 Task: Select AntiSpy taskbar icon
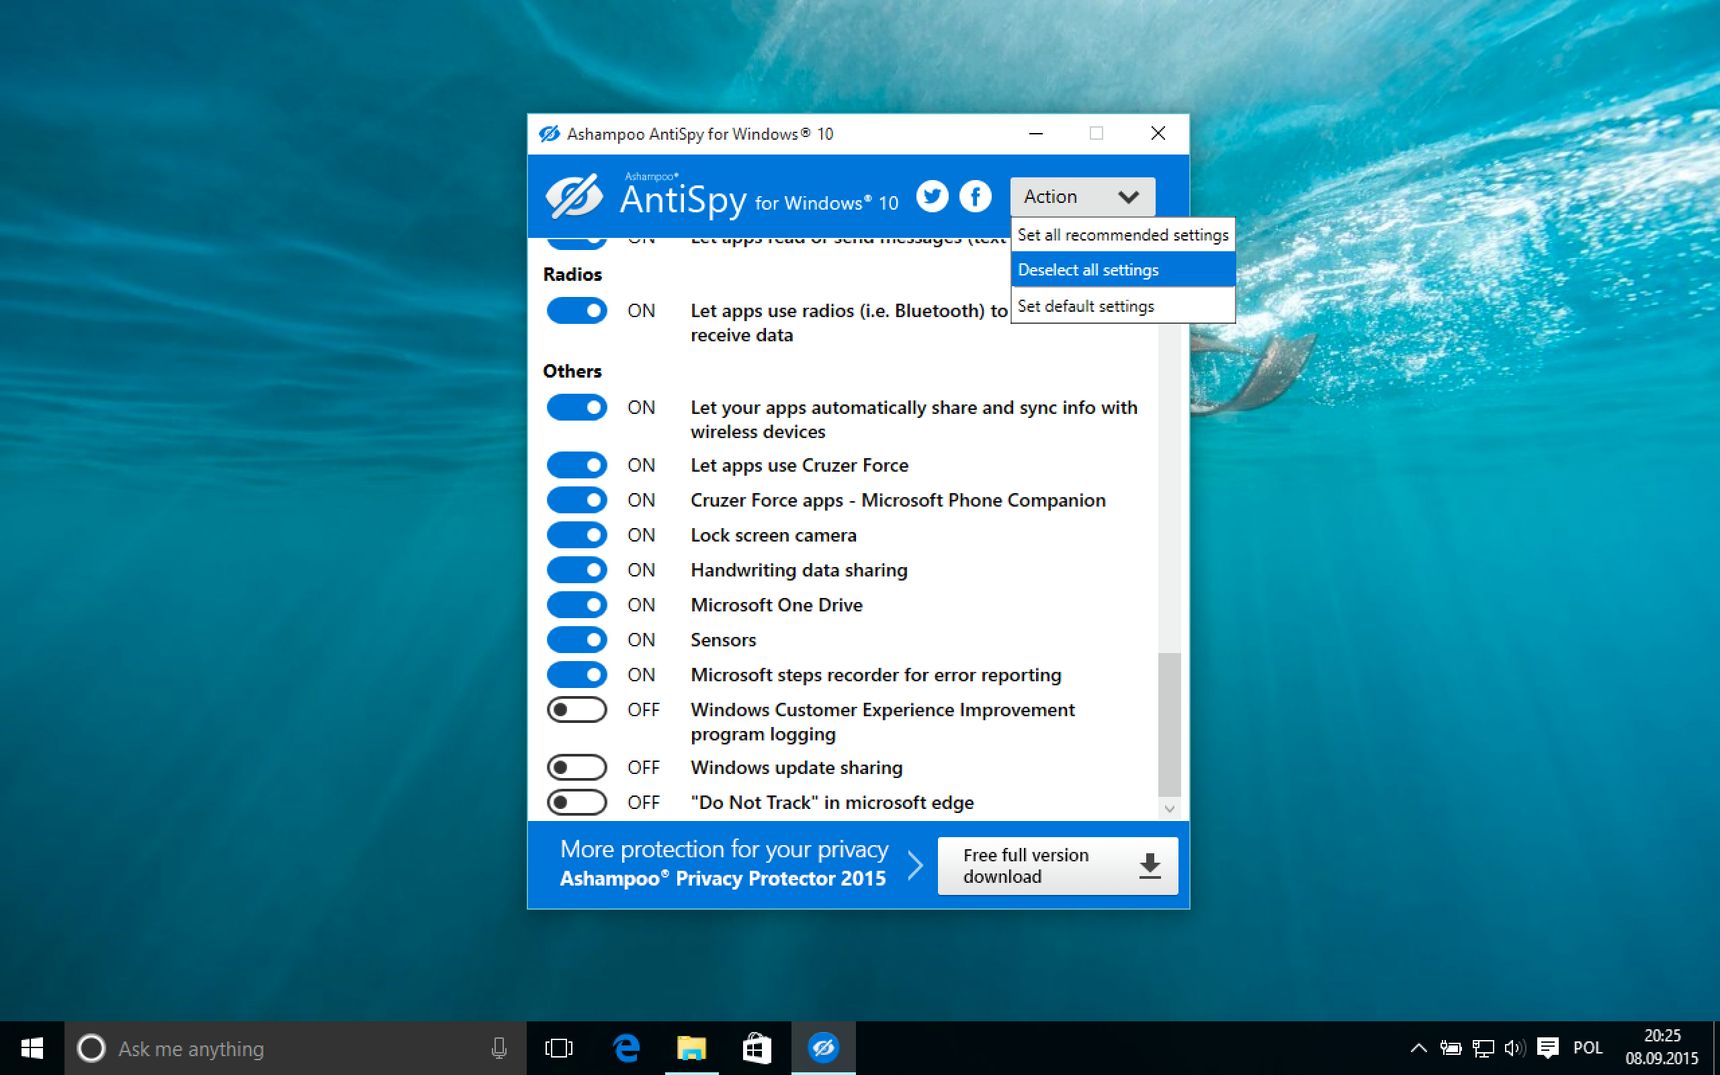click(x=823, y=1048)
